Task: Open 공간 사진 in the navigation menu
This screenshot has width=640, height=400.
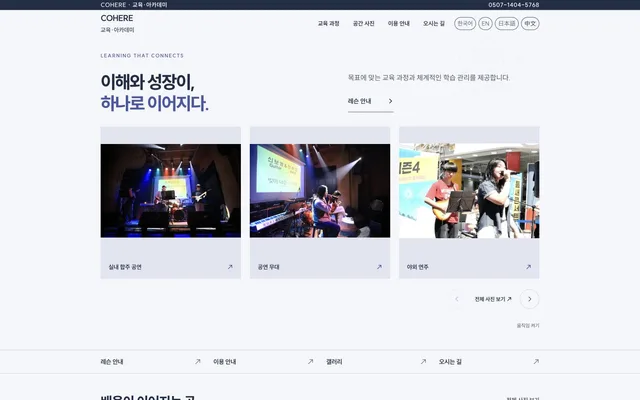Action: click(x=364, y=24)
